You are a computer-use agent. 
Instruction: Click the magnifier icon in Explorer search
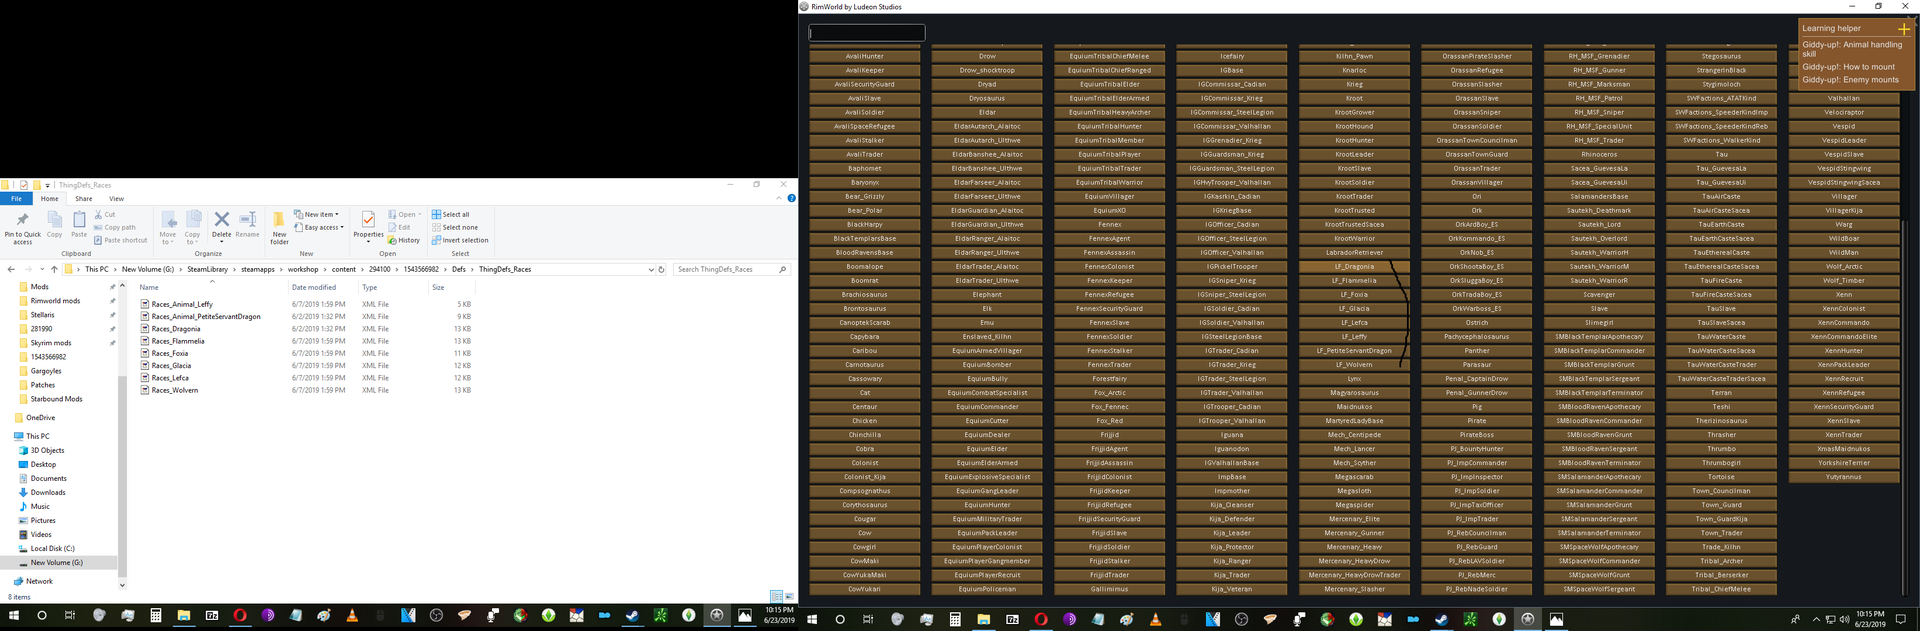point(782,269)
